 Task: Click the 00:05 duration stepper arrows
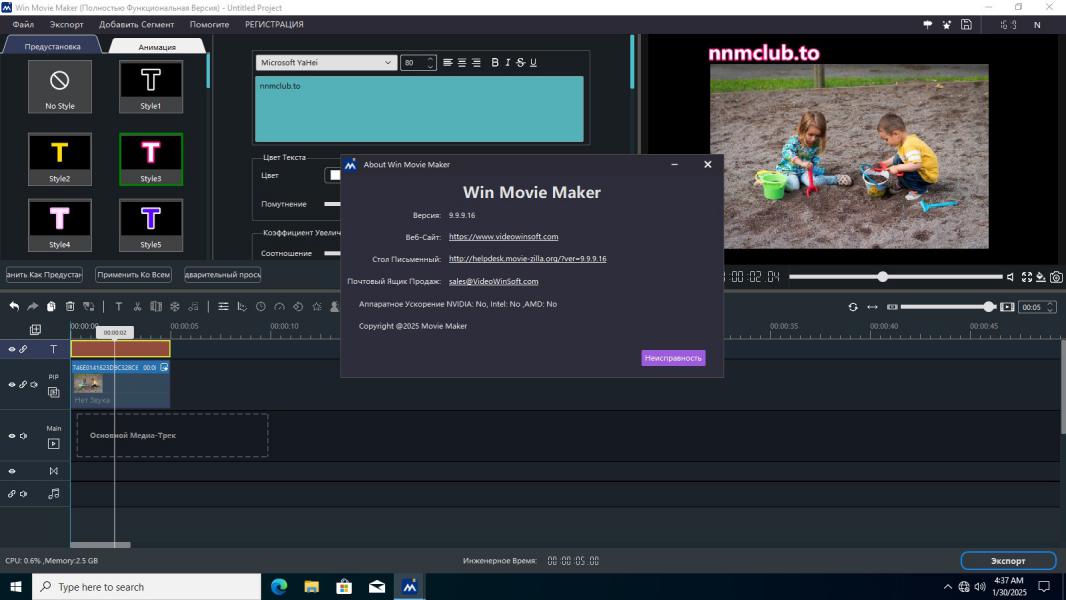tap(1050, 307)
